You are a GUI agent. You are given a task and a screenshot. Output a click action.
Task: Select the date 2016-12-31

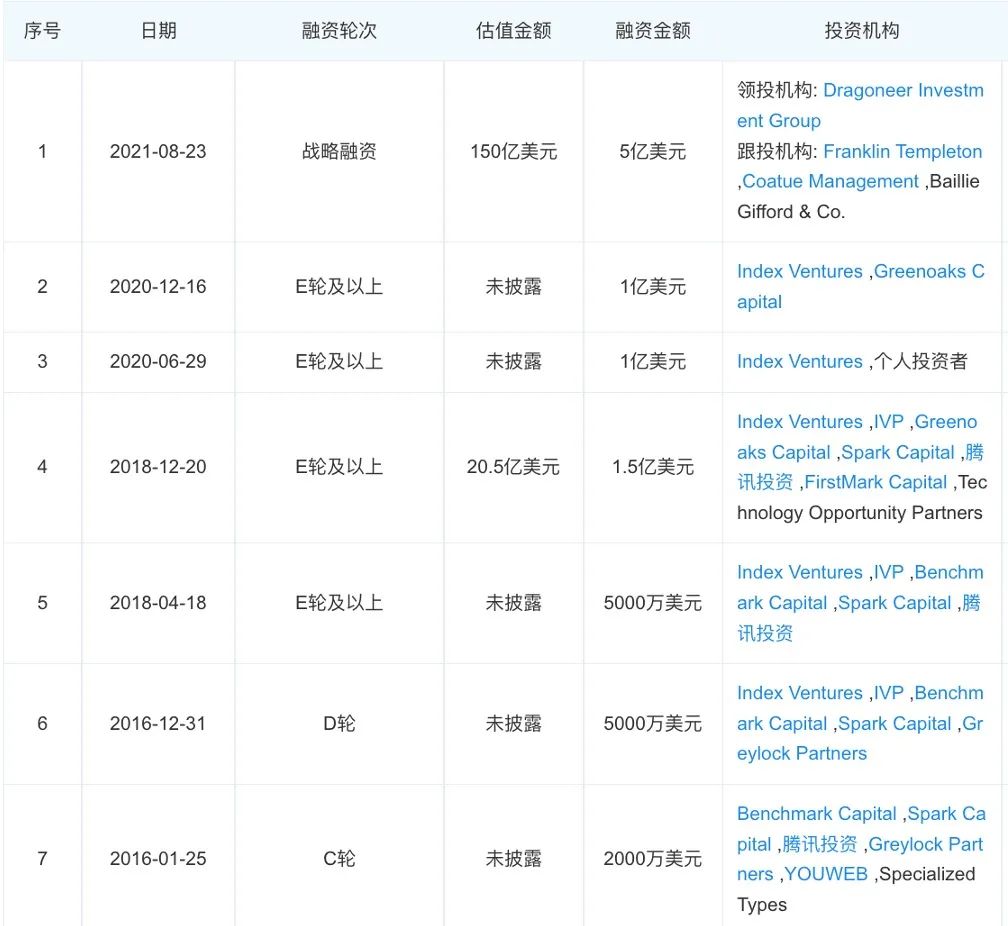(x=158, y=724)
